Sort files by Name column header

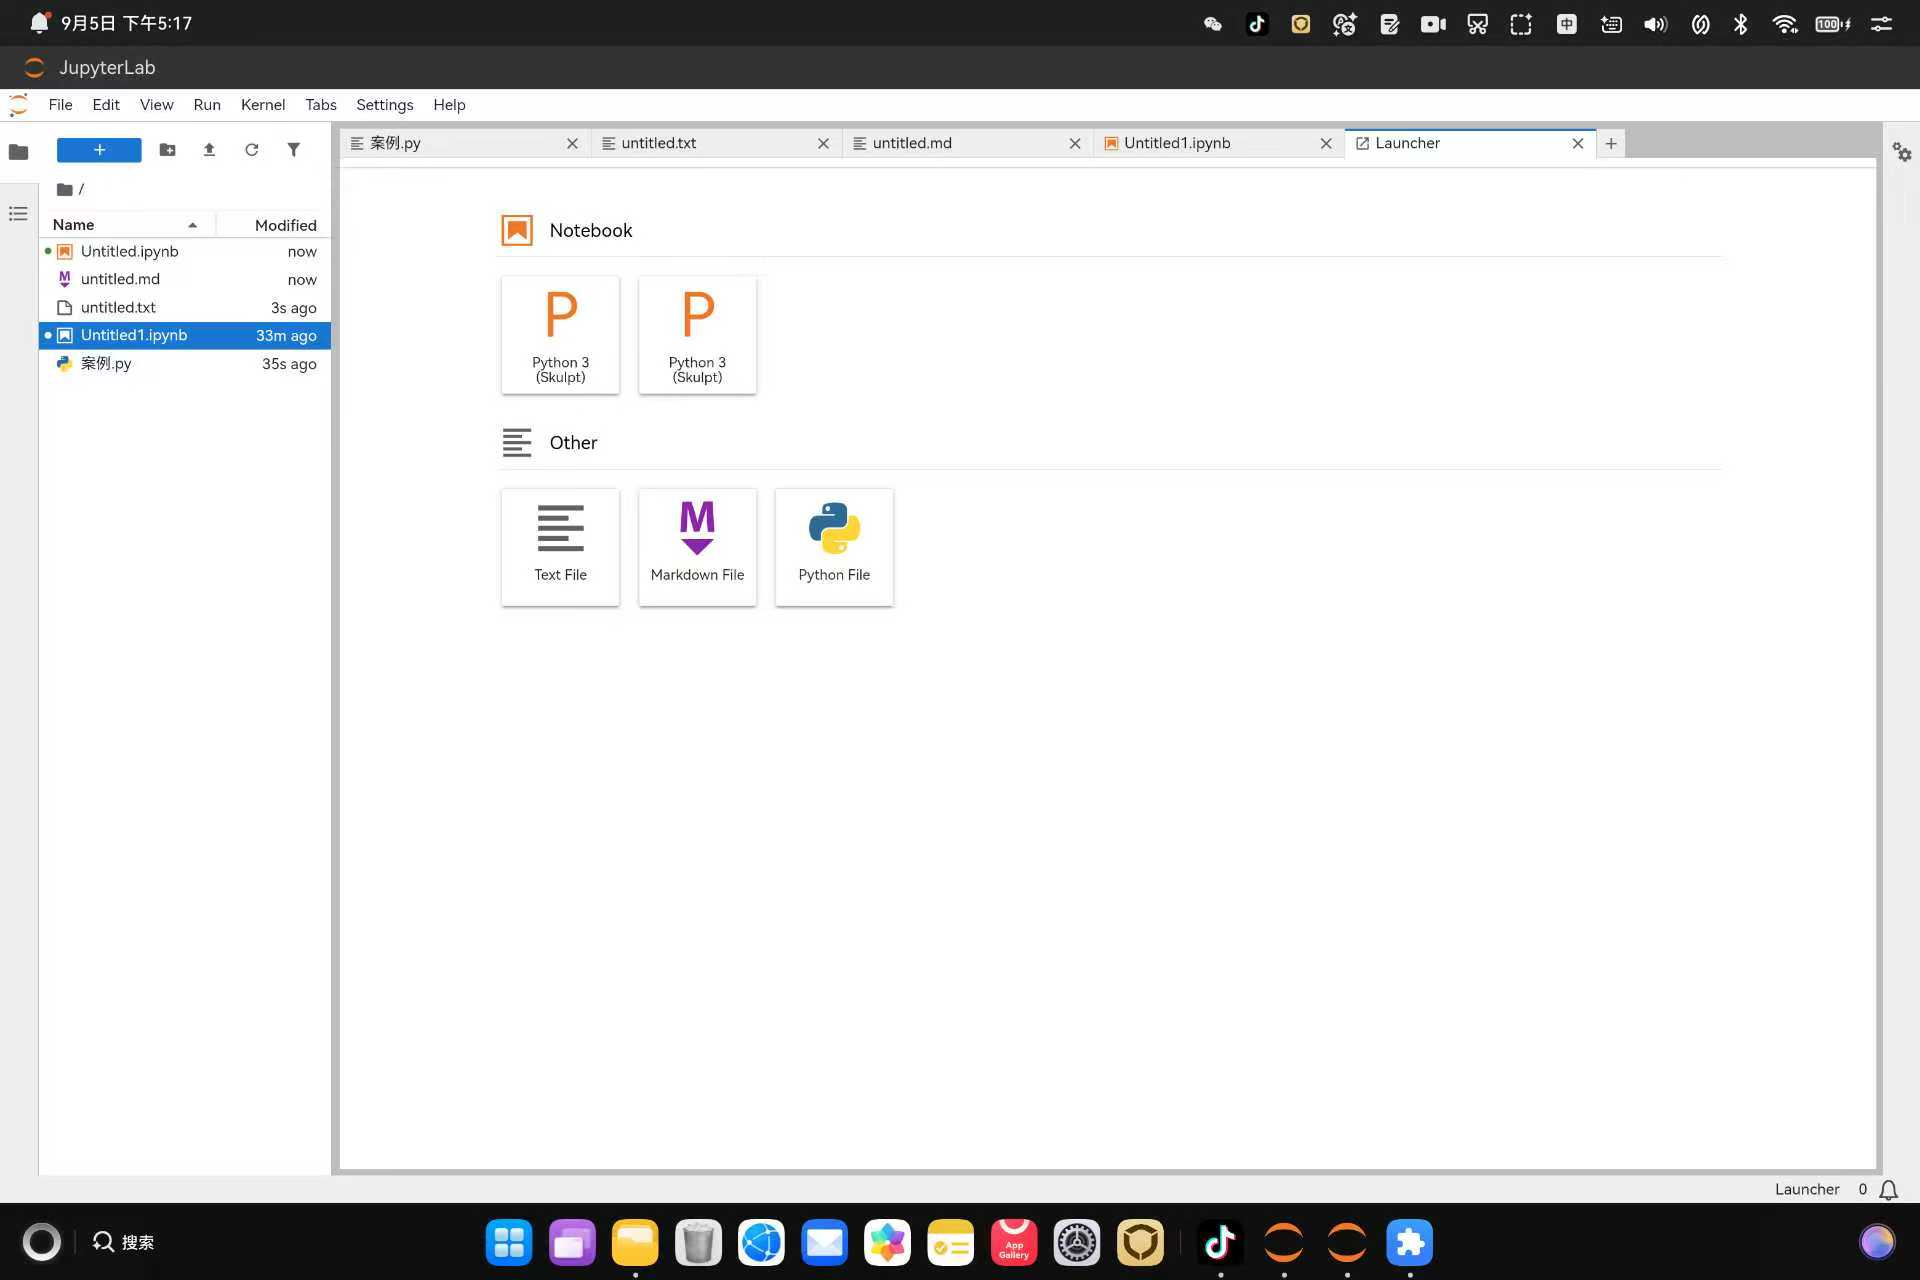(x=127, y=225)
